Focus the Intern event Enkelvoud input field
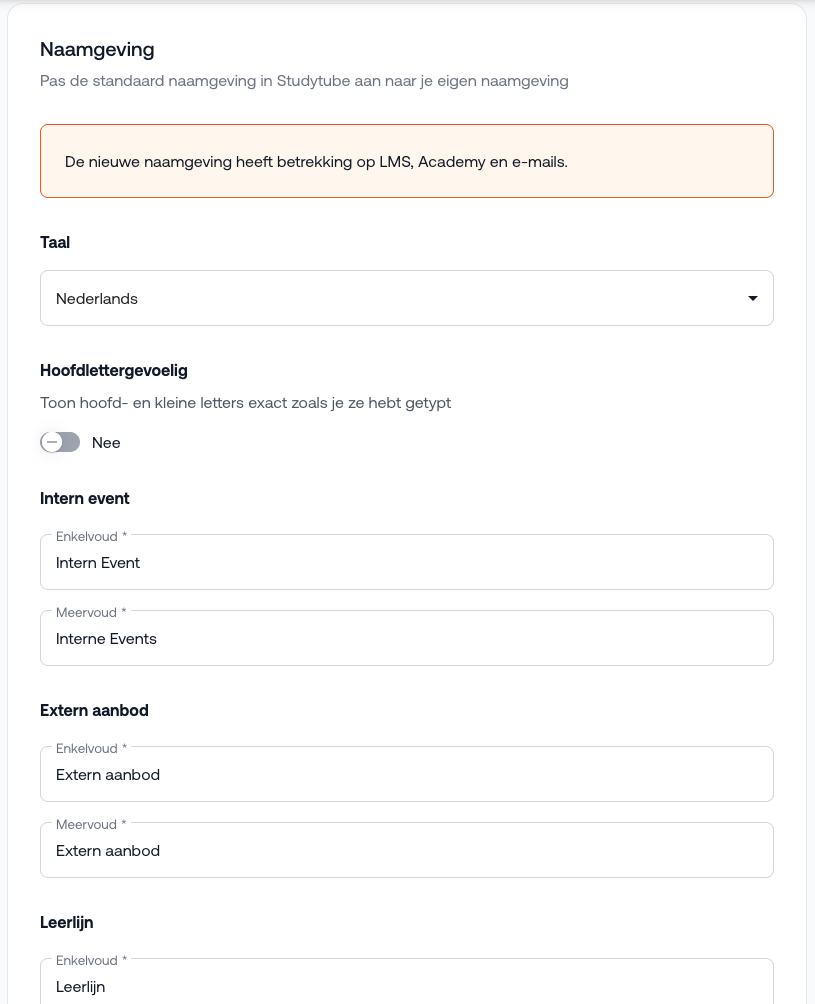 click(x=406, y=563)
